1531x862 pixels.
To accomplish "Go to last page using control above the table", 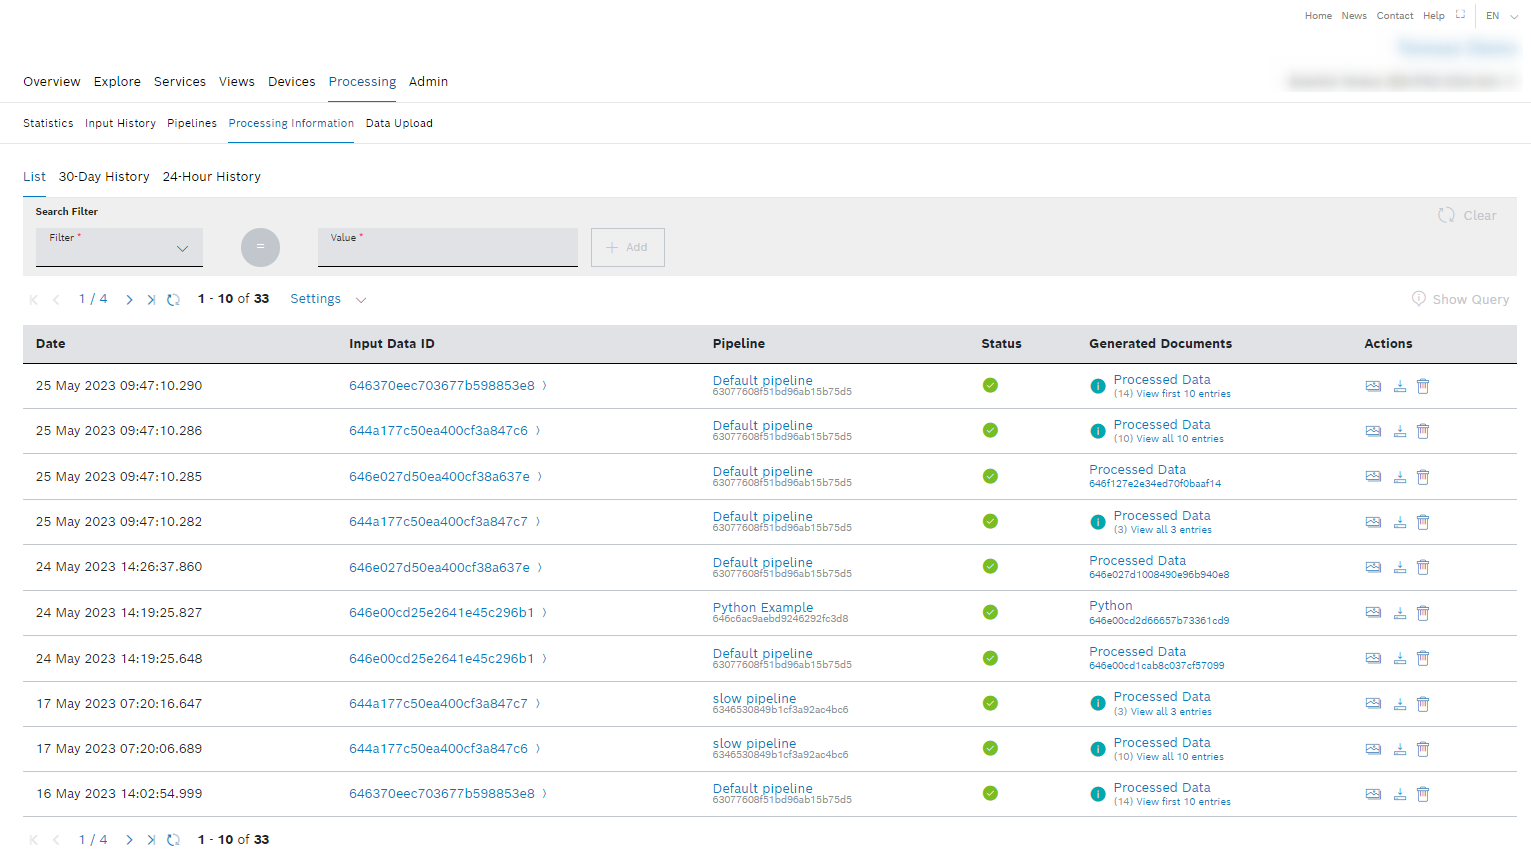I will coord(151,300).
